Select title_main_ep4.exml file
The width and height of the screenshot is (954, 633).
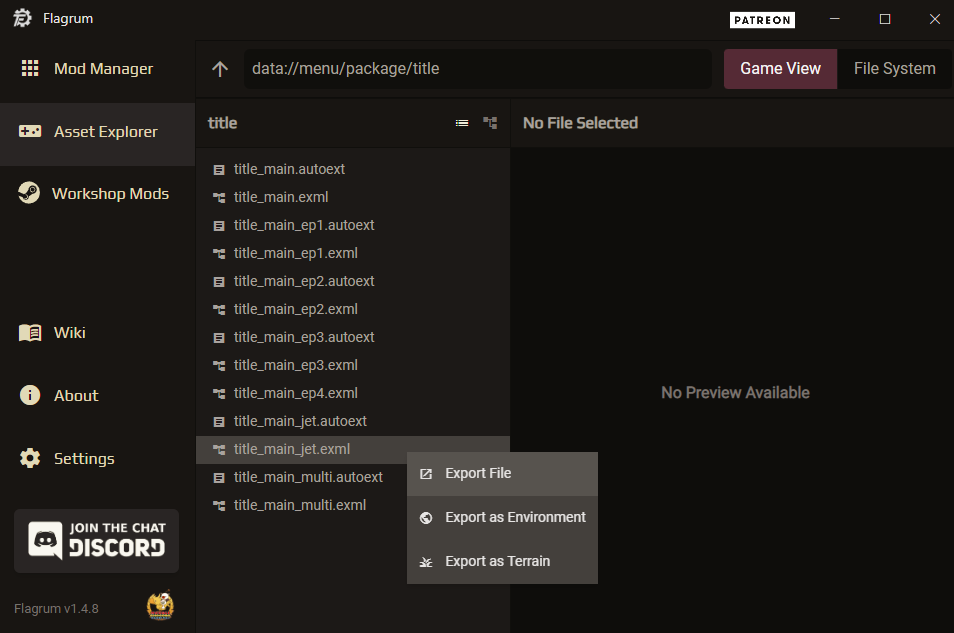(x=353, y=393)
